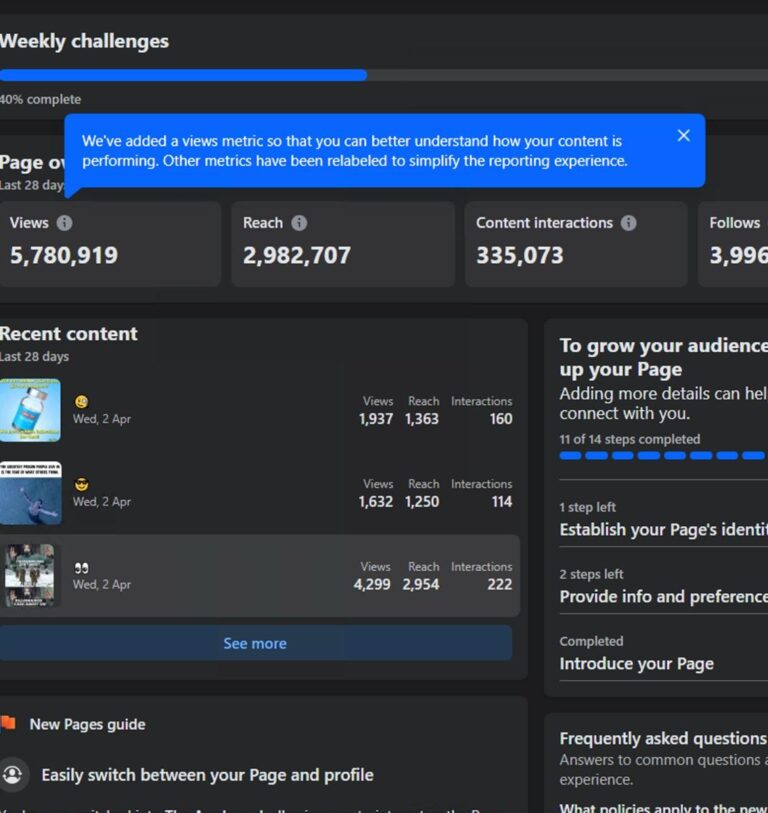
Task: Click the See more button
Action: click(255, 643)
